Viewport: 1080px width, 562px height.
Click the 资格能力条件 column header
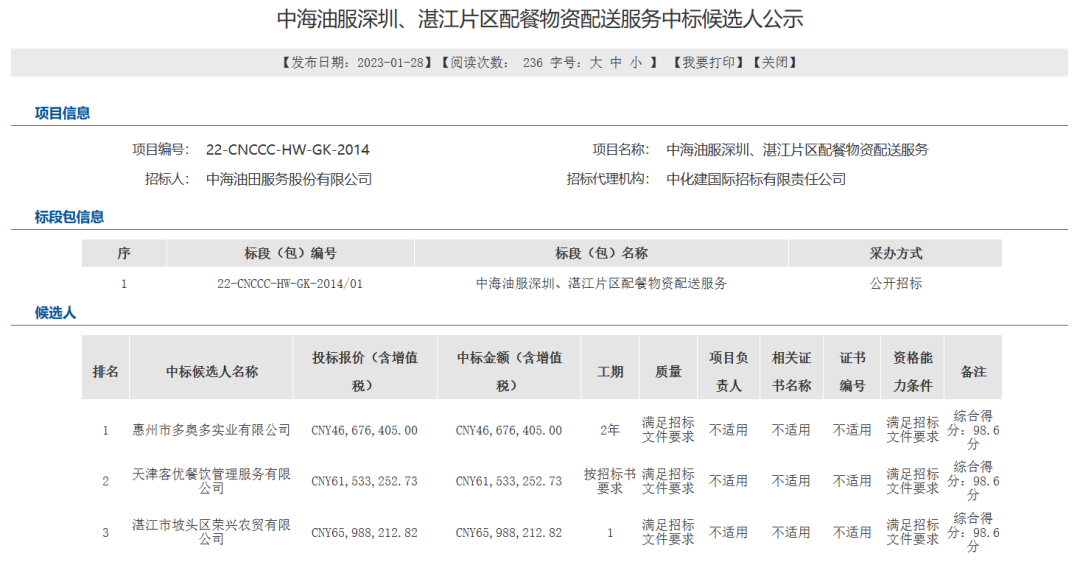coord(913,368)
